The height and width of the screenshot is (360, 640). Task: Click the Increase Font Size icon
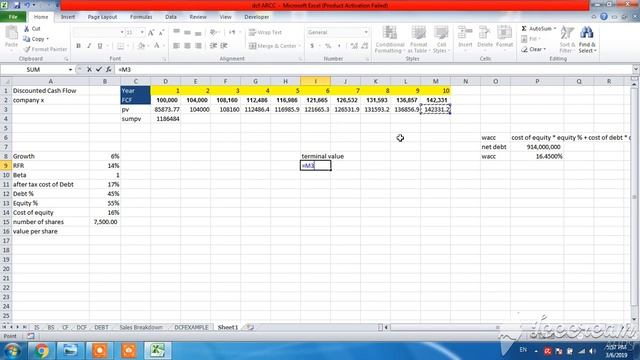click(151, 32)
